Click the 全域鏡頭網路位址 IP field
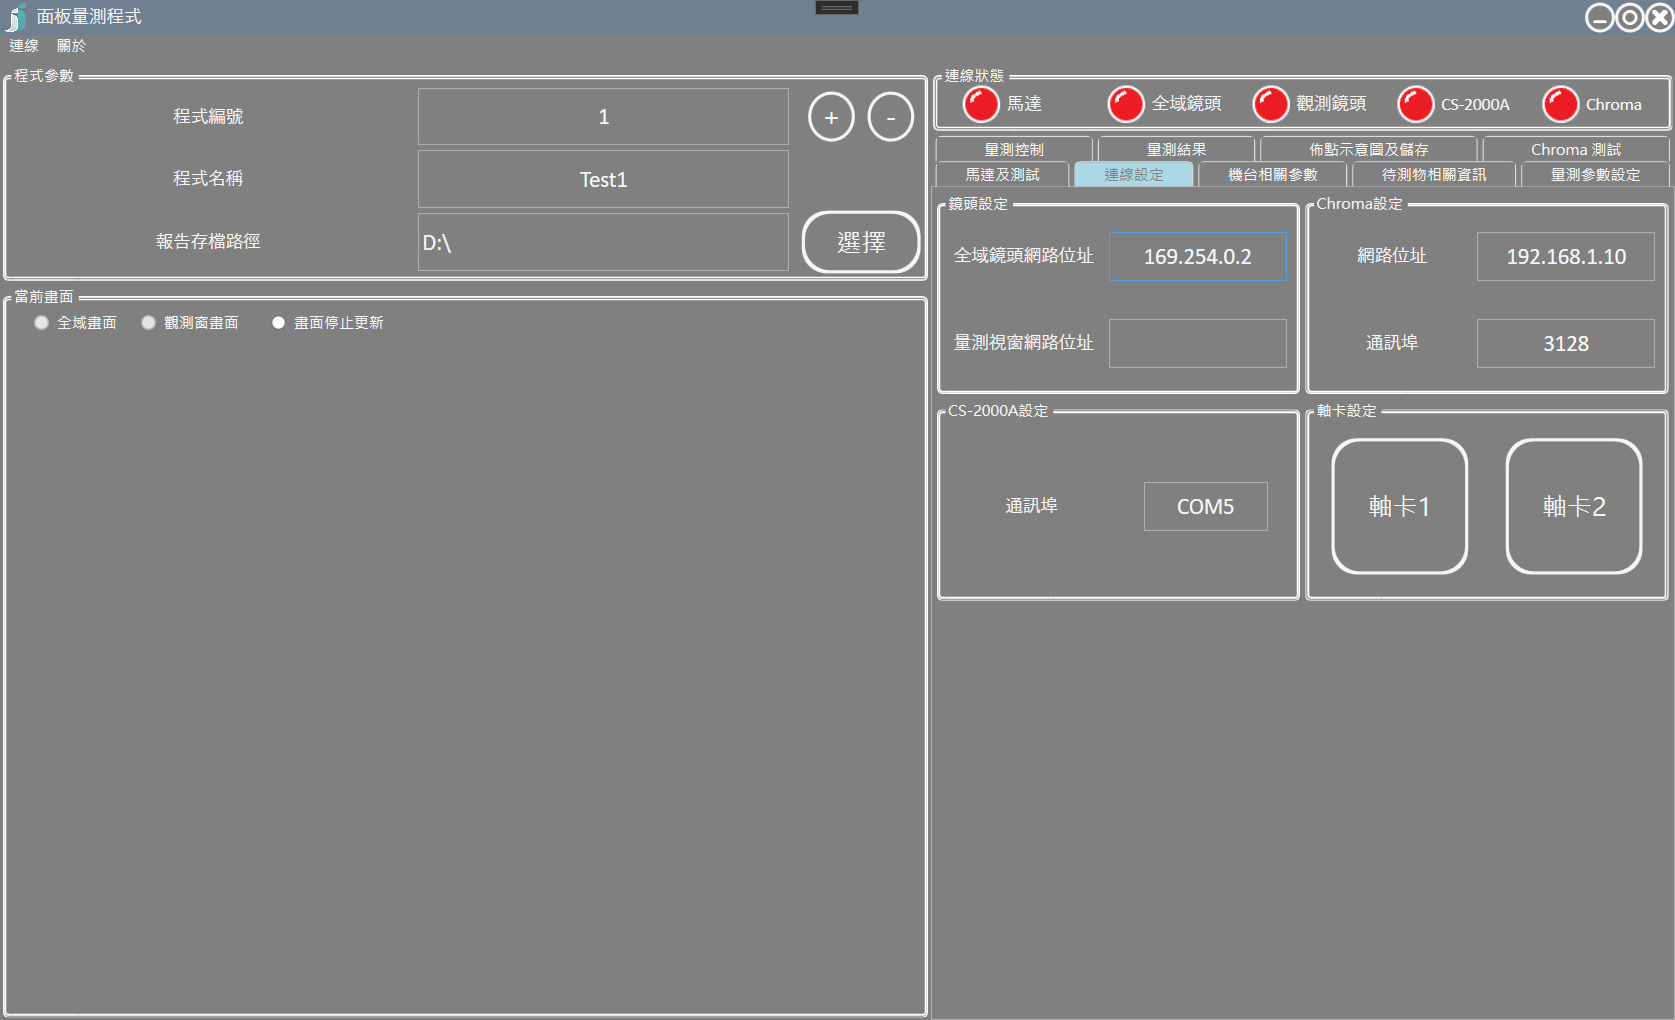1675x1020 pixels. click(1198, 257)
